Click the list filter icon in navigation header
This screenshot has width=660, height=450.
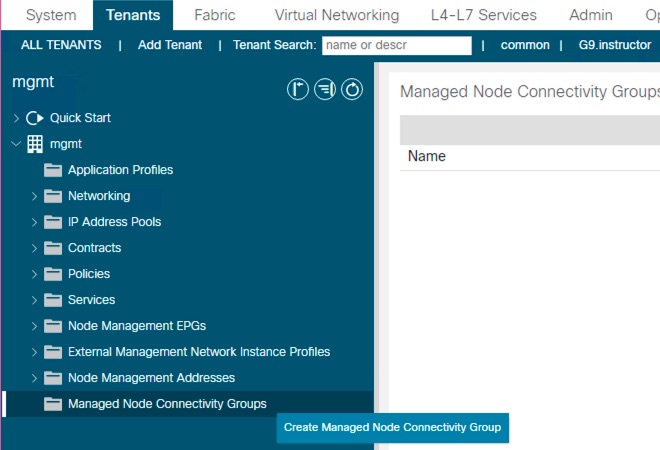[325, 90]
